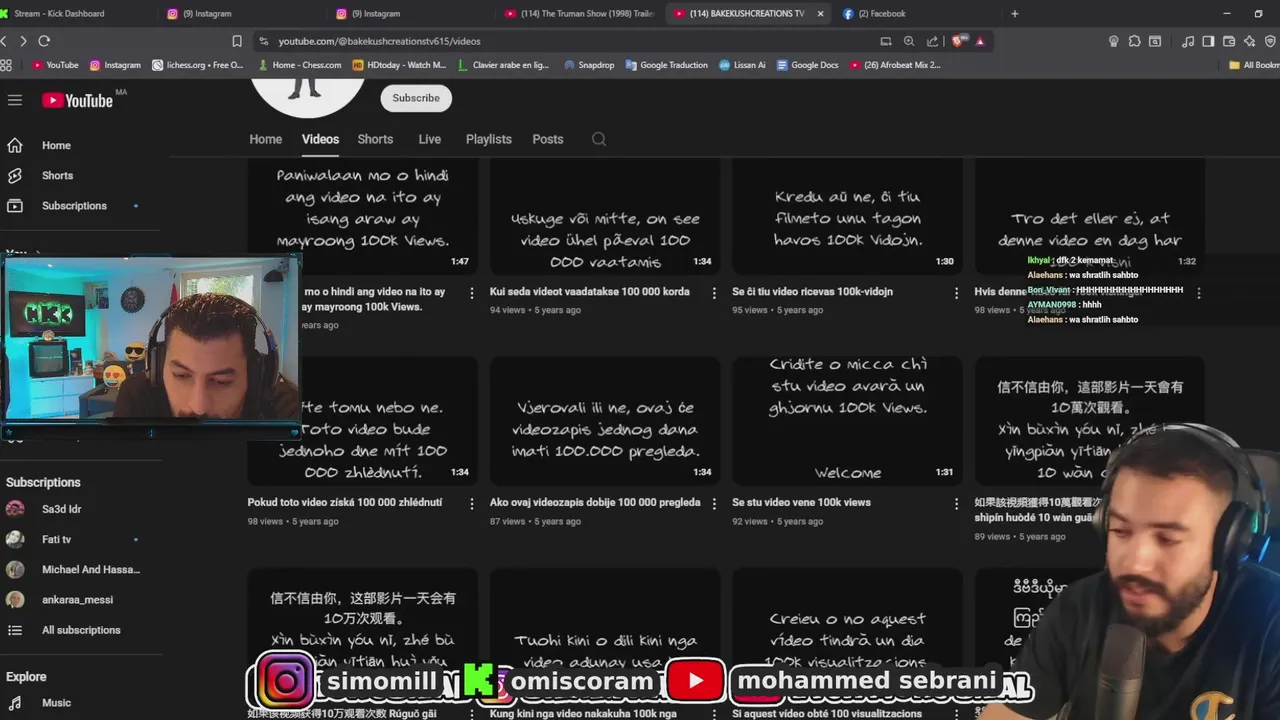Open the YouTube guide hamburger menu
The height and width of the screenshot is (720, 1280).
click(x=15, y=100)
